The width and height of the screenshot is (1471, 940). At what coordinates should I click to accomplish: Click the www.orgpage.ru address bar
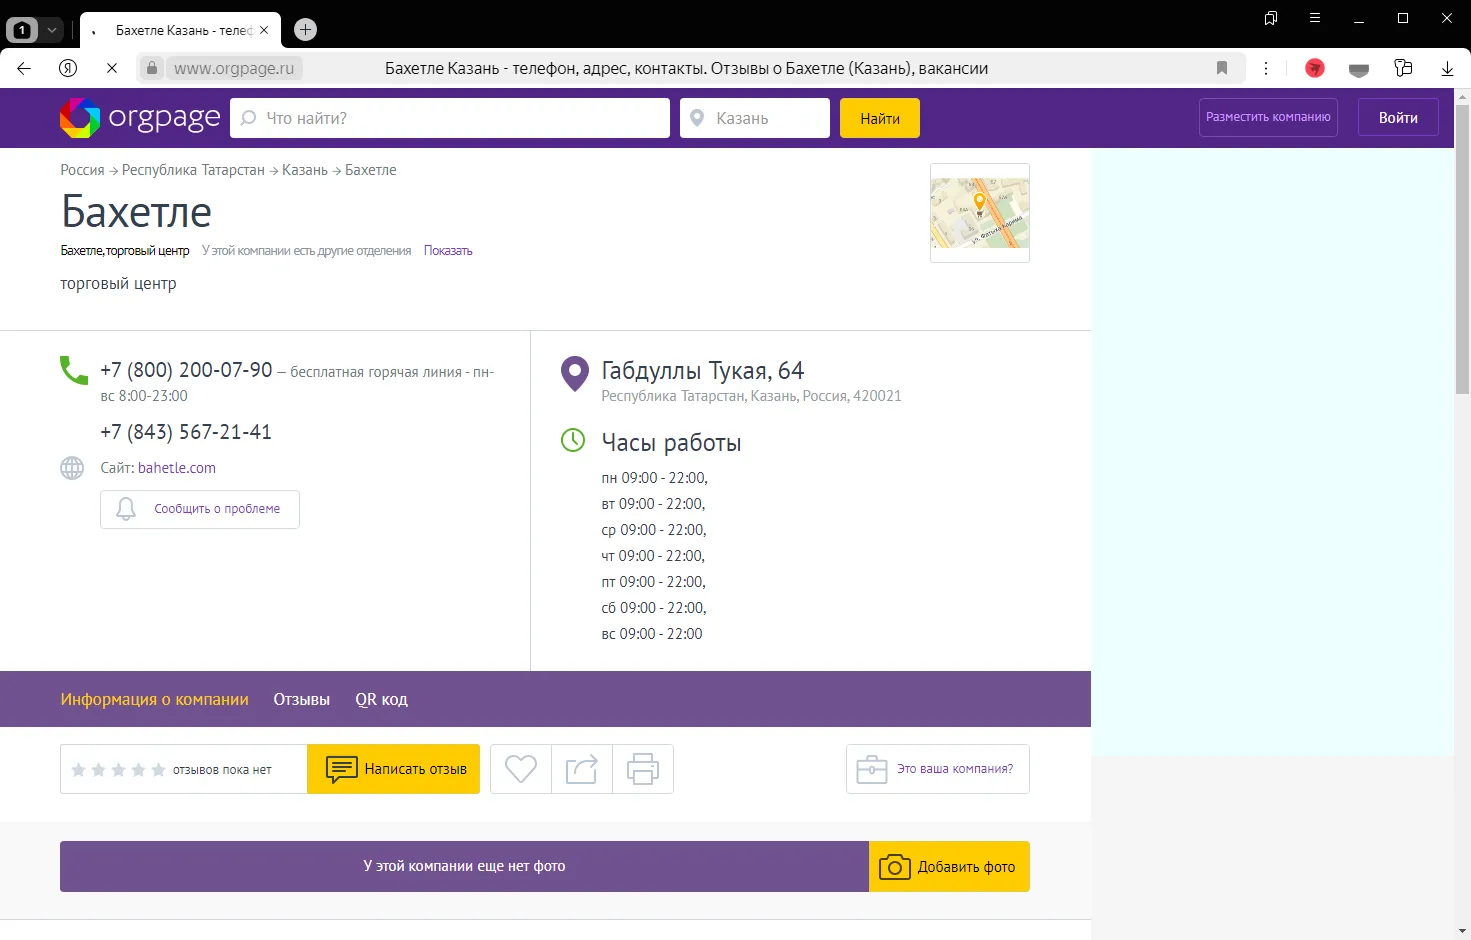click(234, 68)
